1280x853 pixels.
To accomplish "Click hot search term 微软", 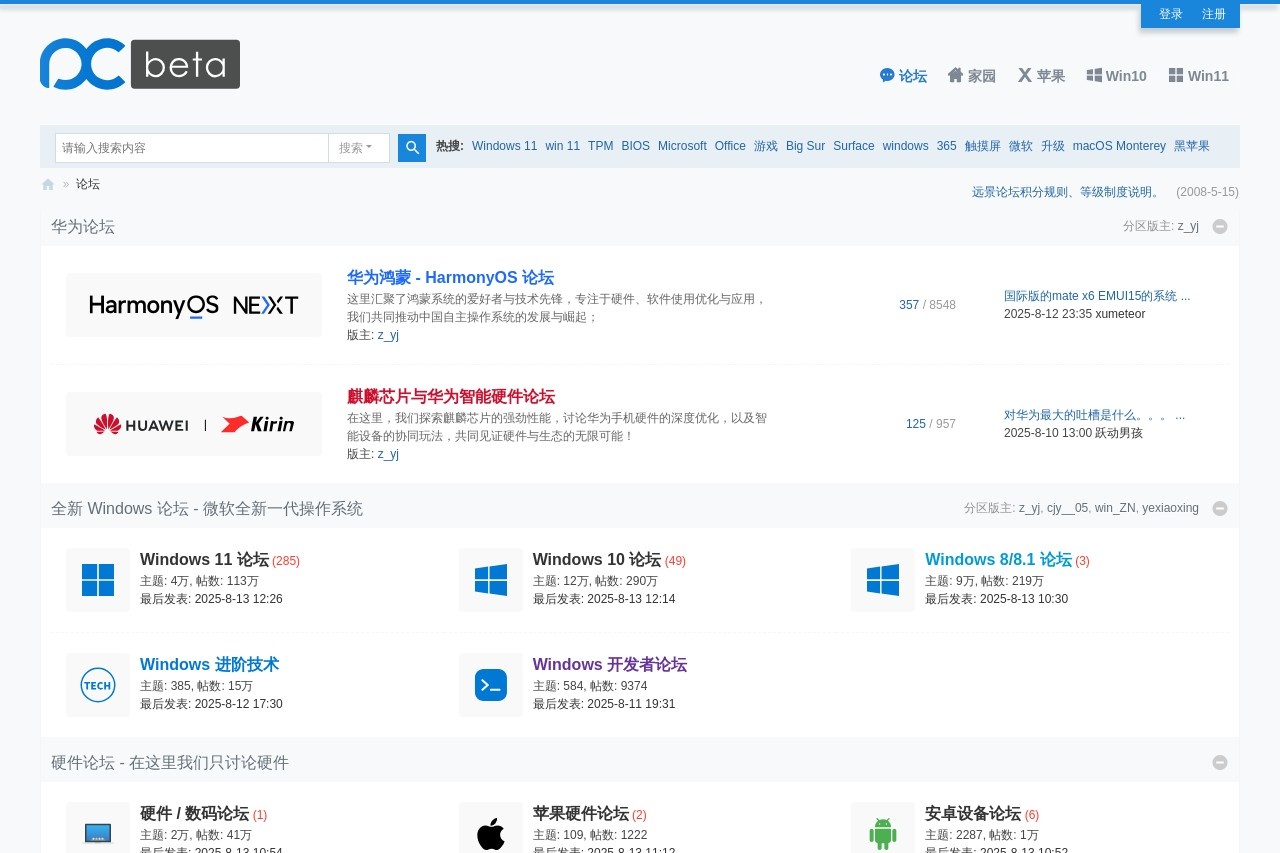I will coord(1021,146).
